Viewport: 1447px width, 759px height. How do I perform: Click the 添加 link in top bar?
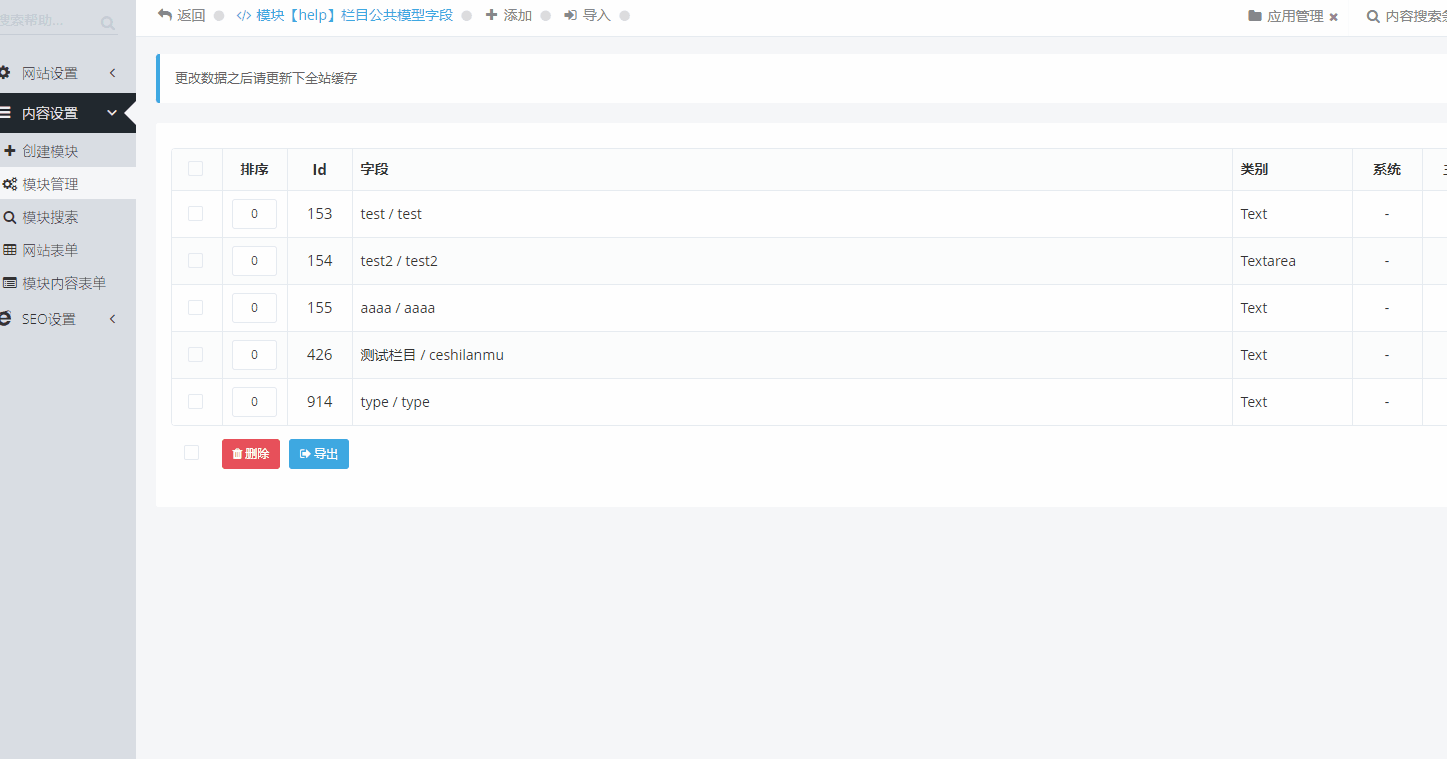517,15
